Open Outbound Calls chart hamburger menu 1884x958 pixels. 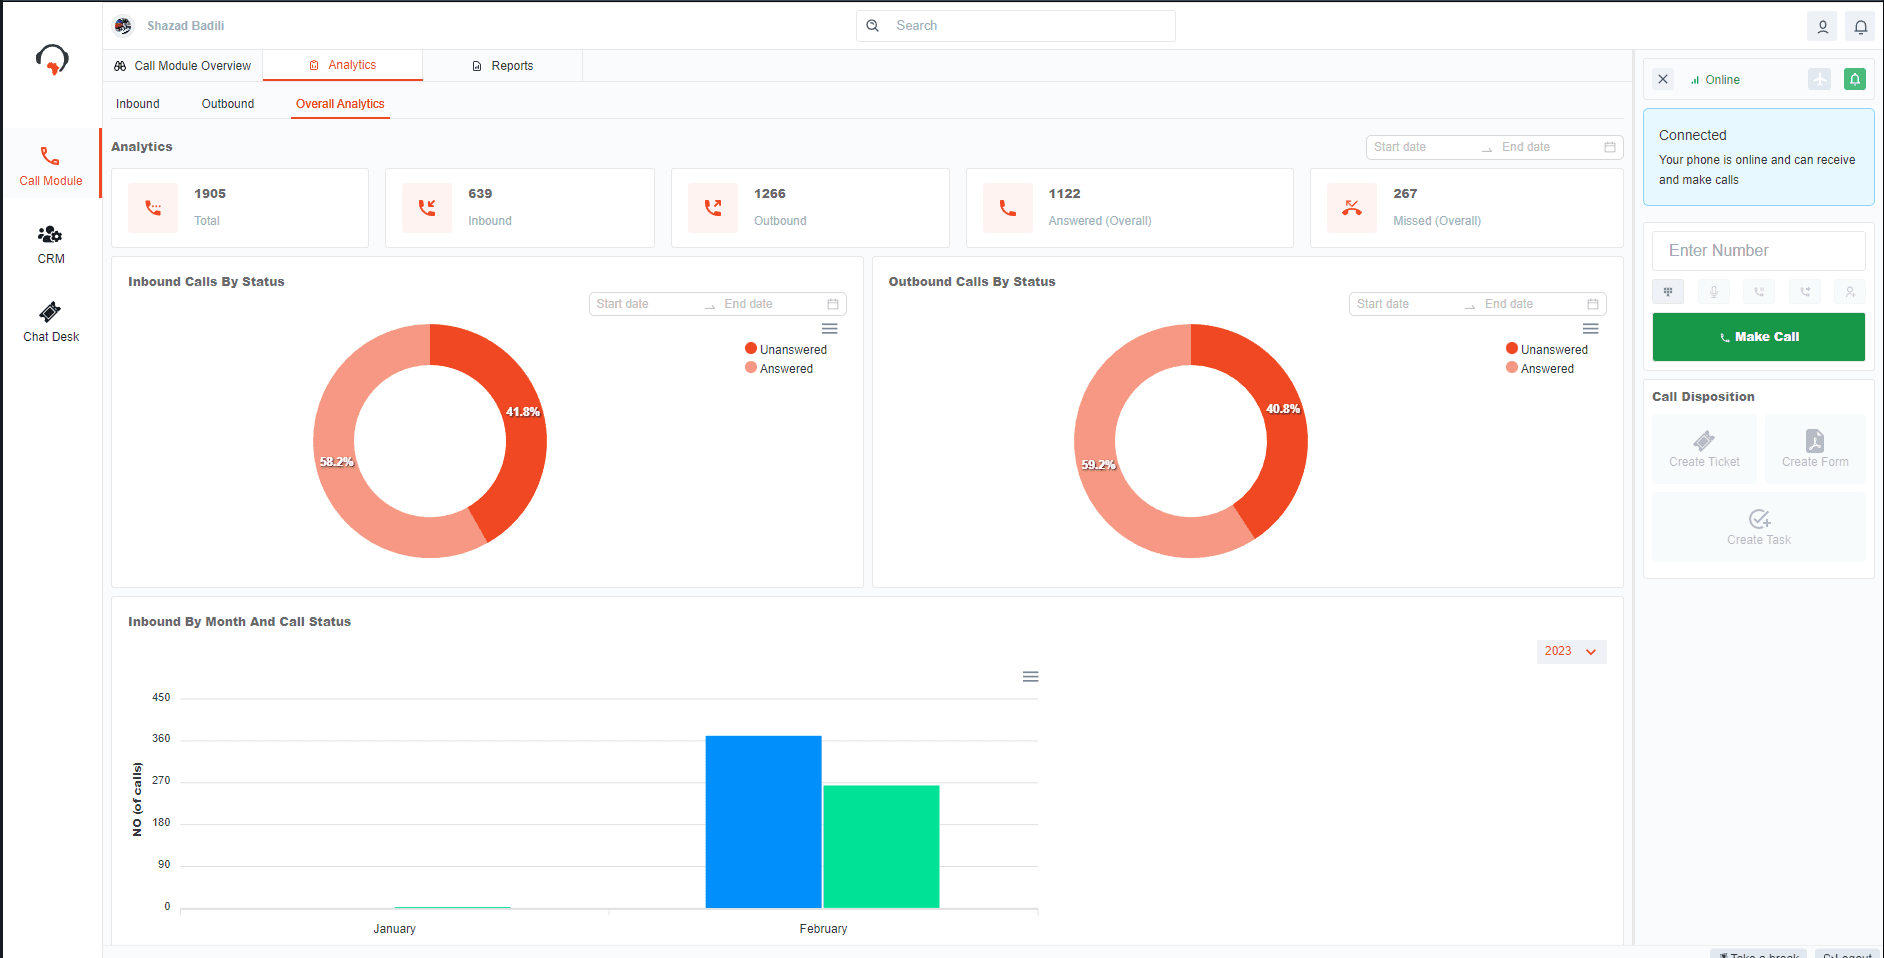tap(1590, 329)
